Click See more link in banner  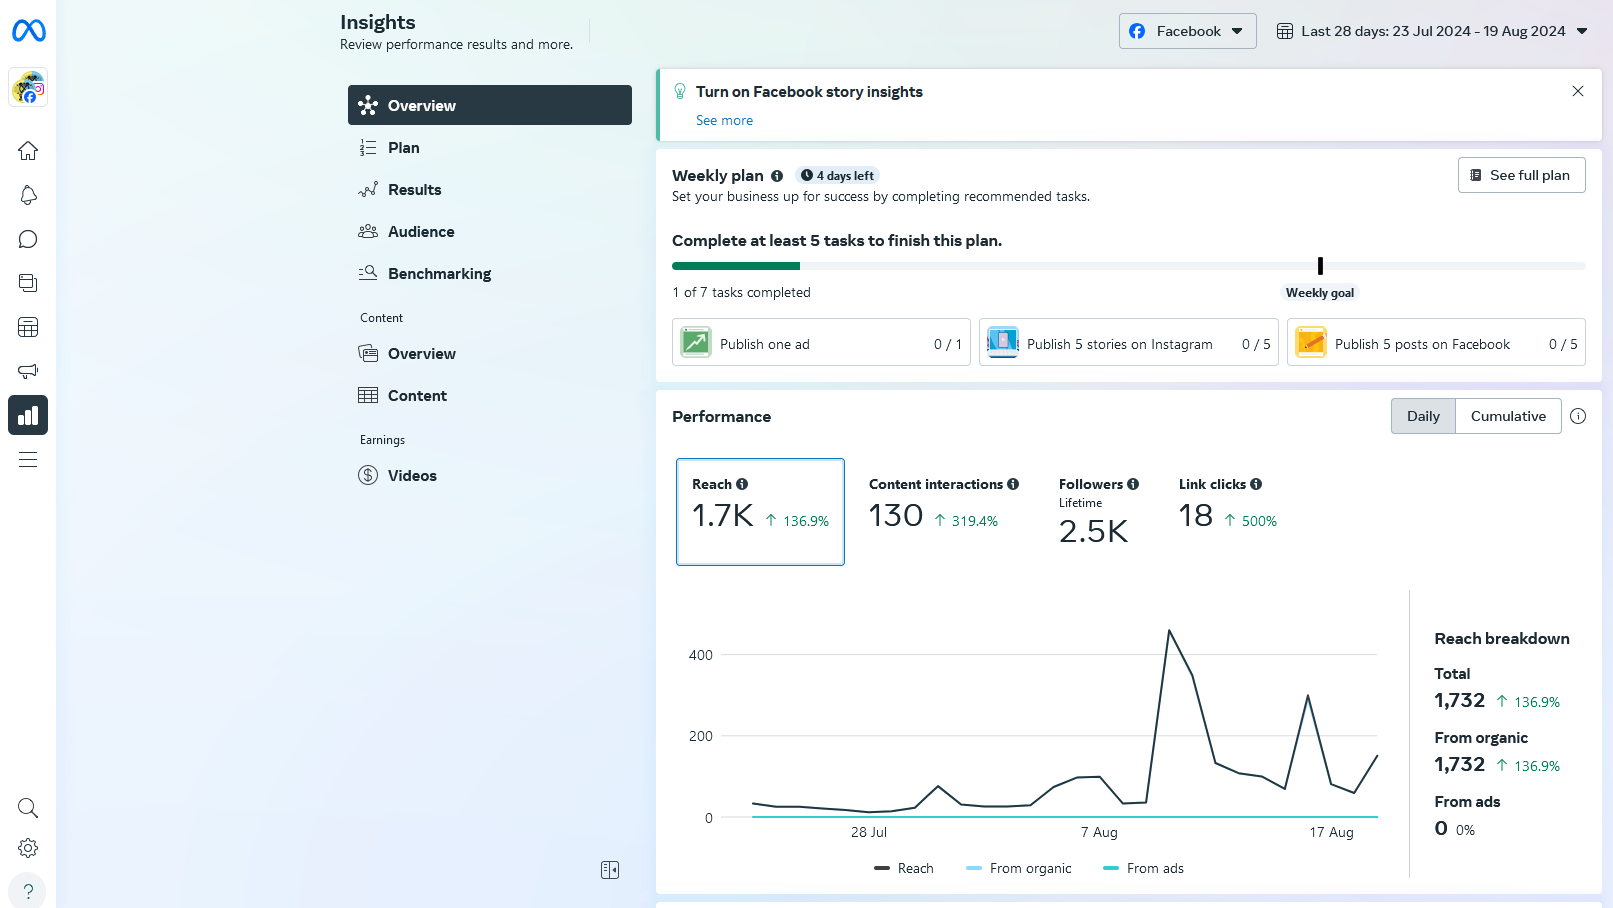(x=724, y=120)
